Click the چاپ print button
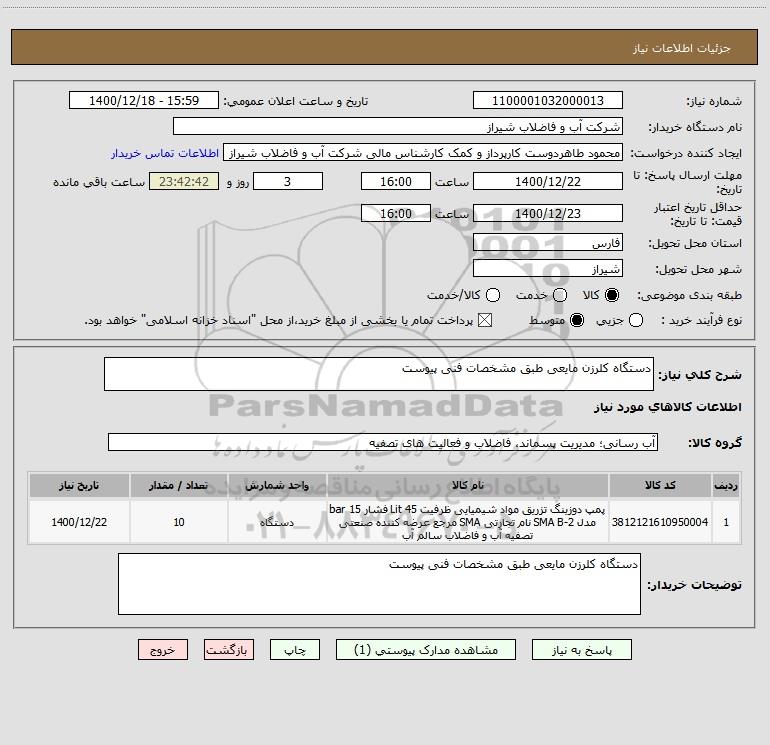The height and width of the screenshot is (745, 770). [x=295, y=650]
